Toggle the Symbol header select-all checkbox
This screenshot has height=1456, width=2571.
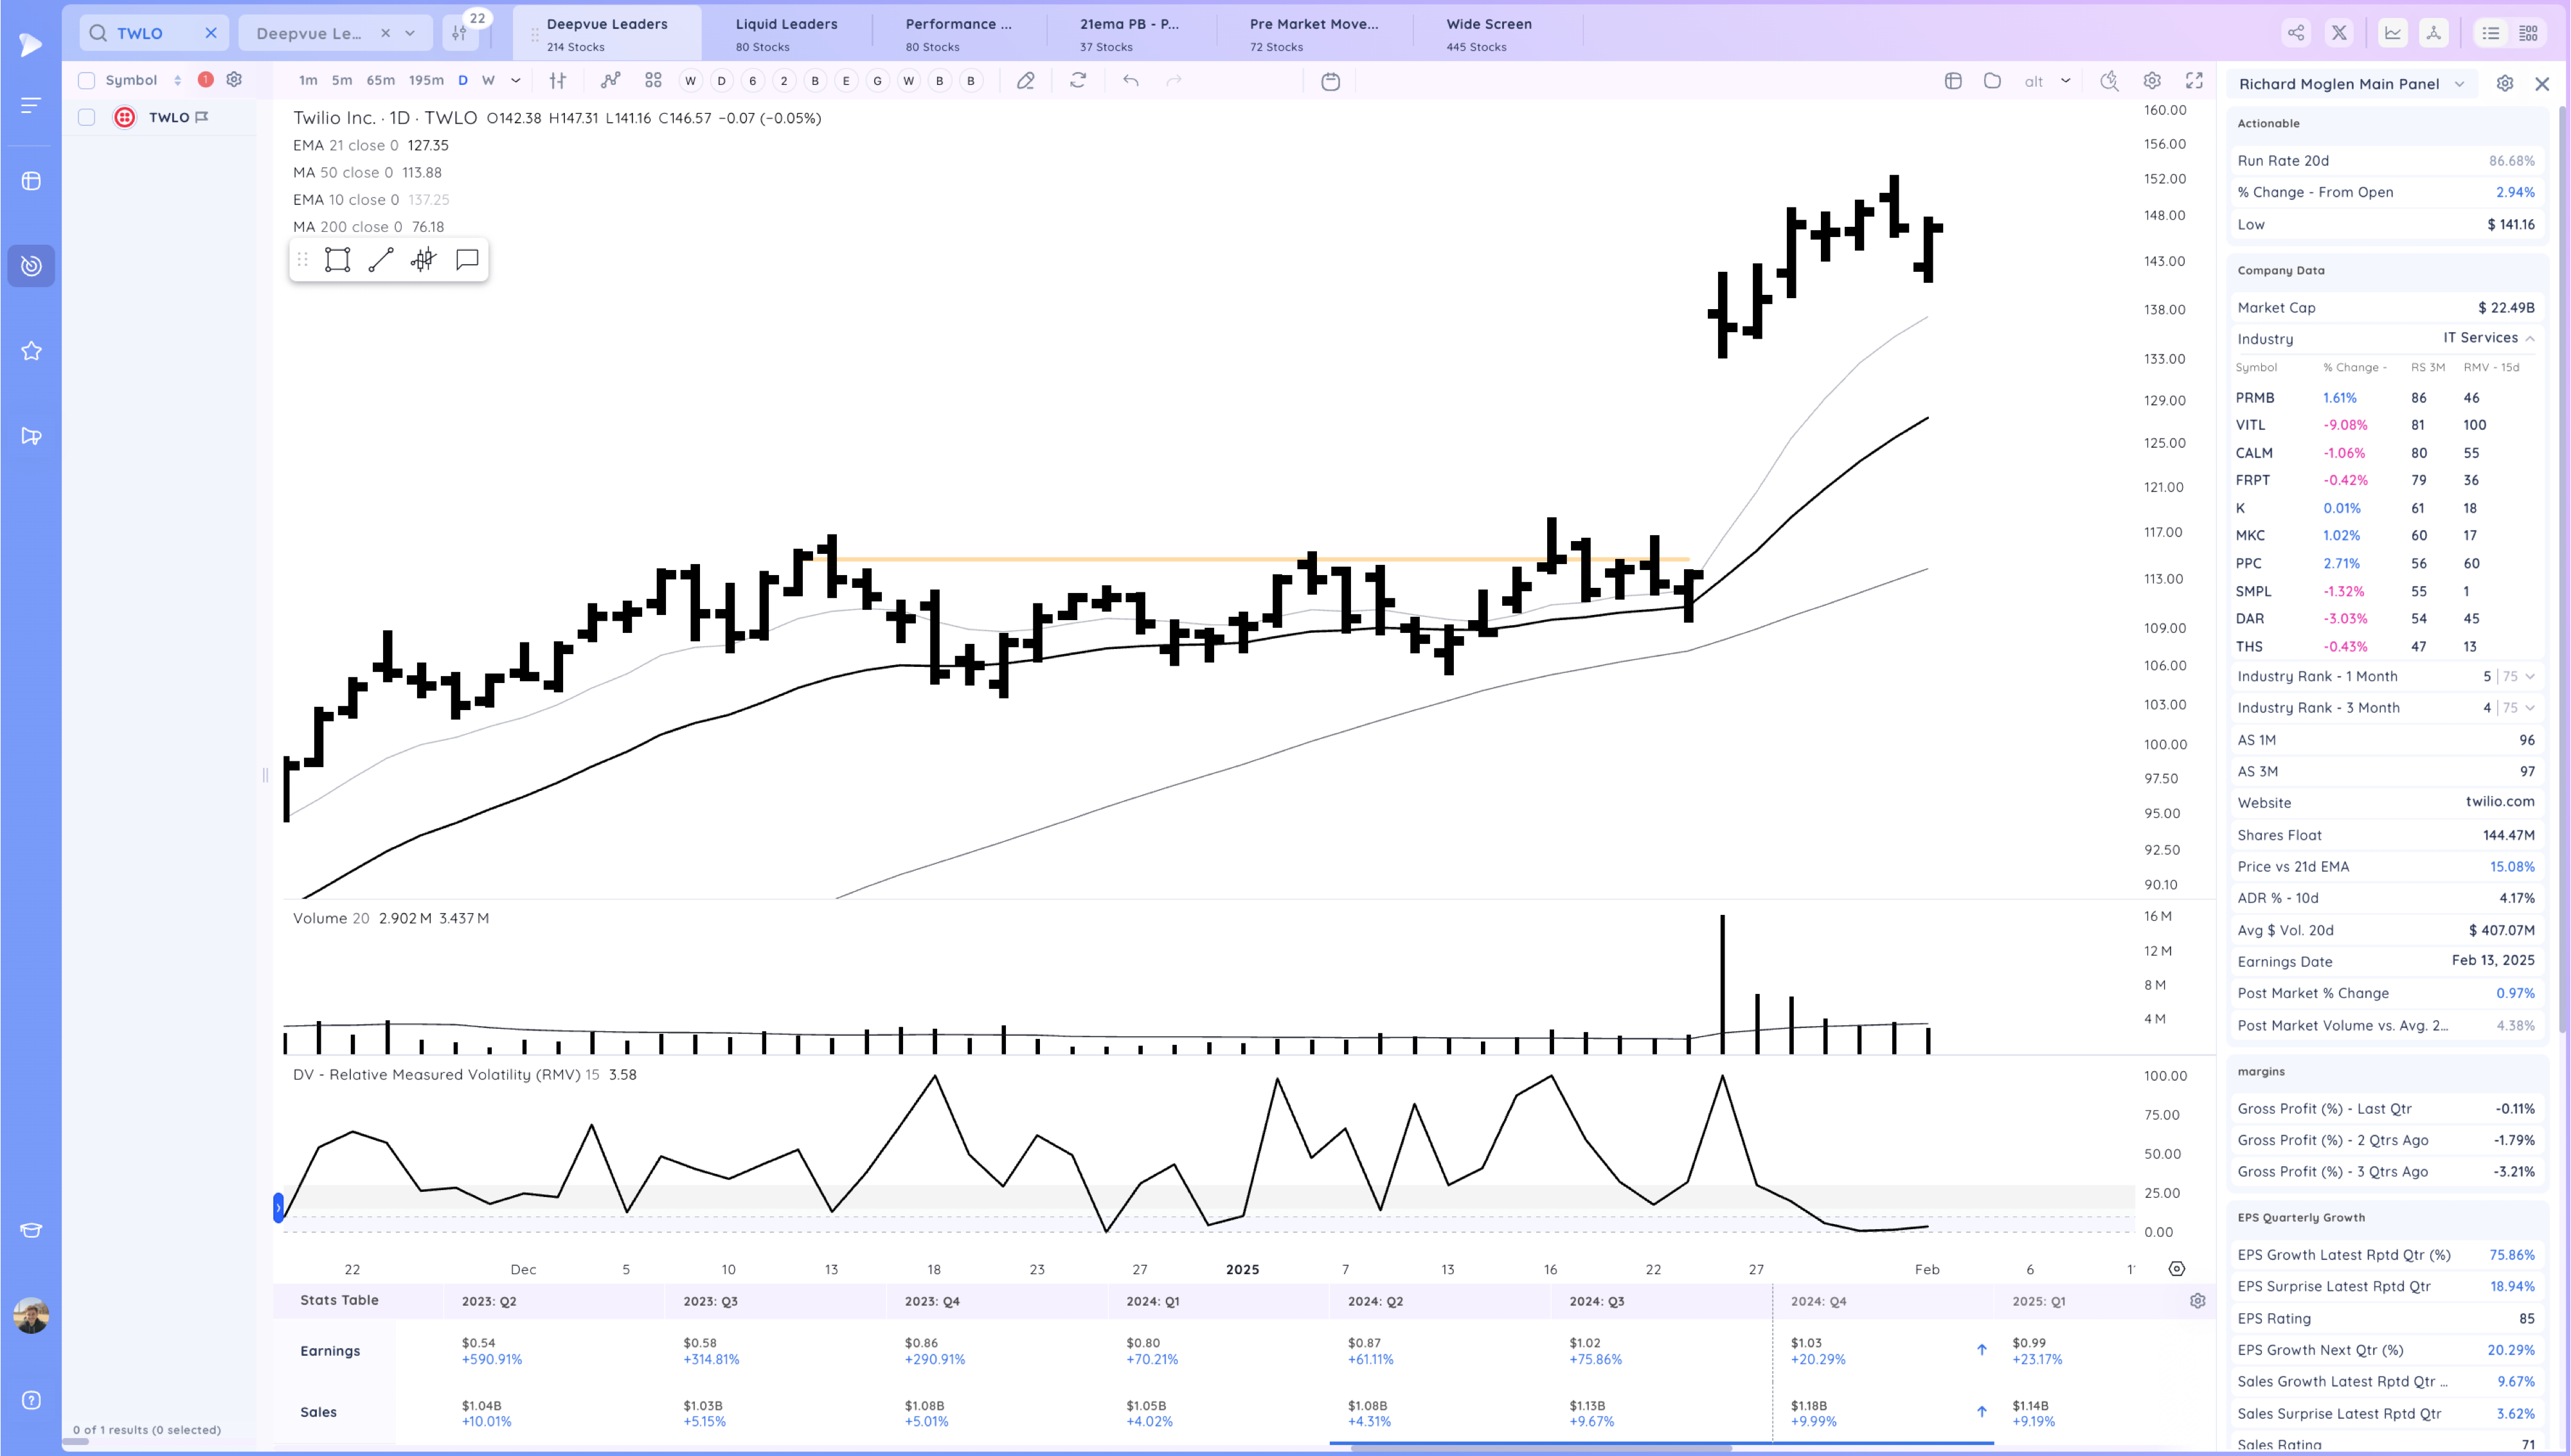[87, 81]
